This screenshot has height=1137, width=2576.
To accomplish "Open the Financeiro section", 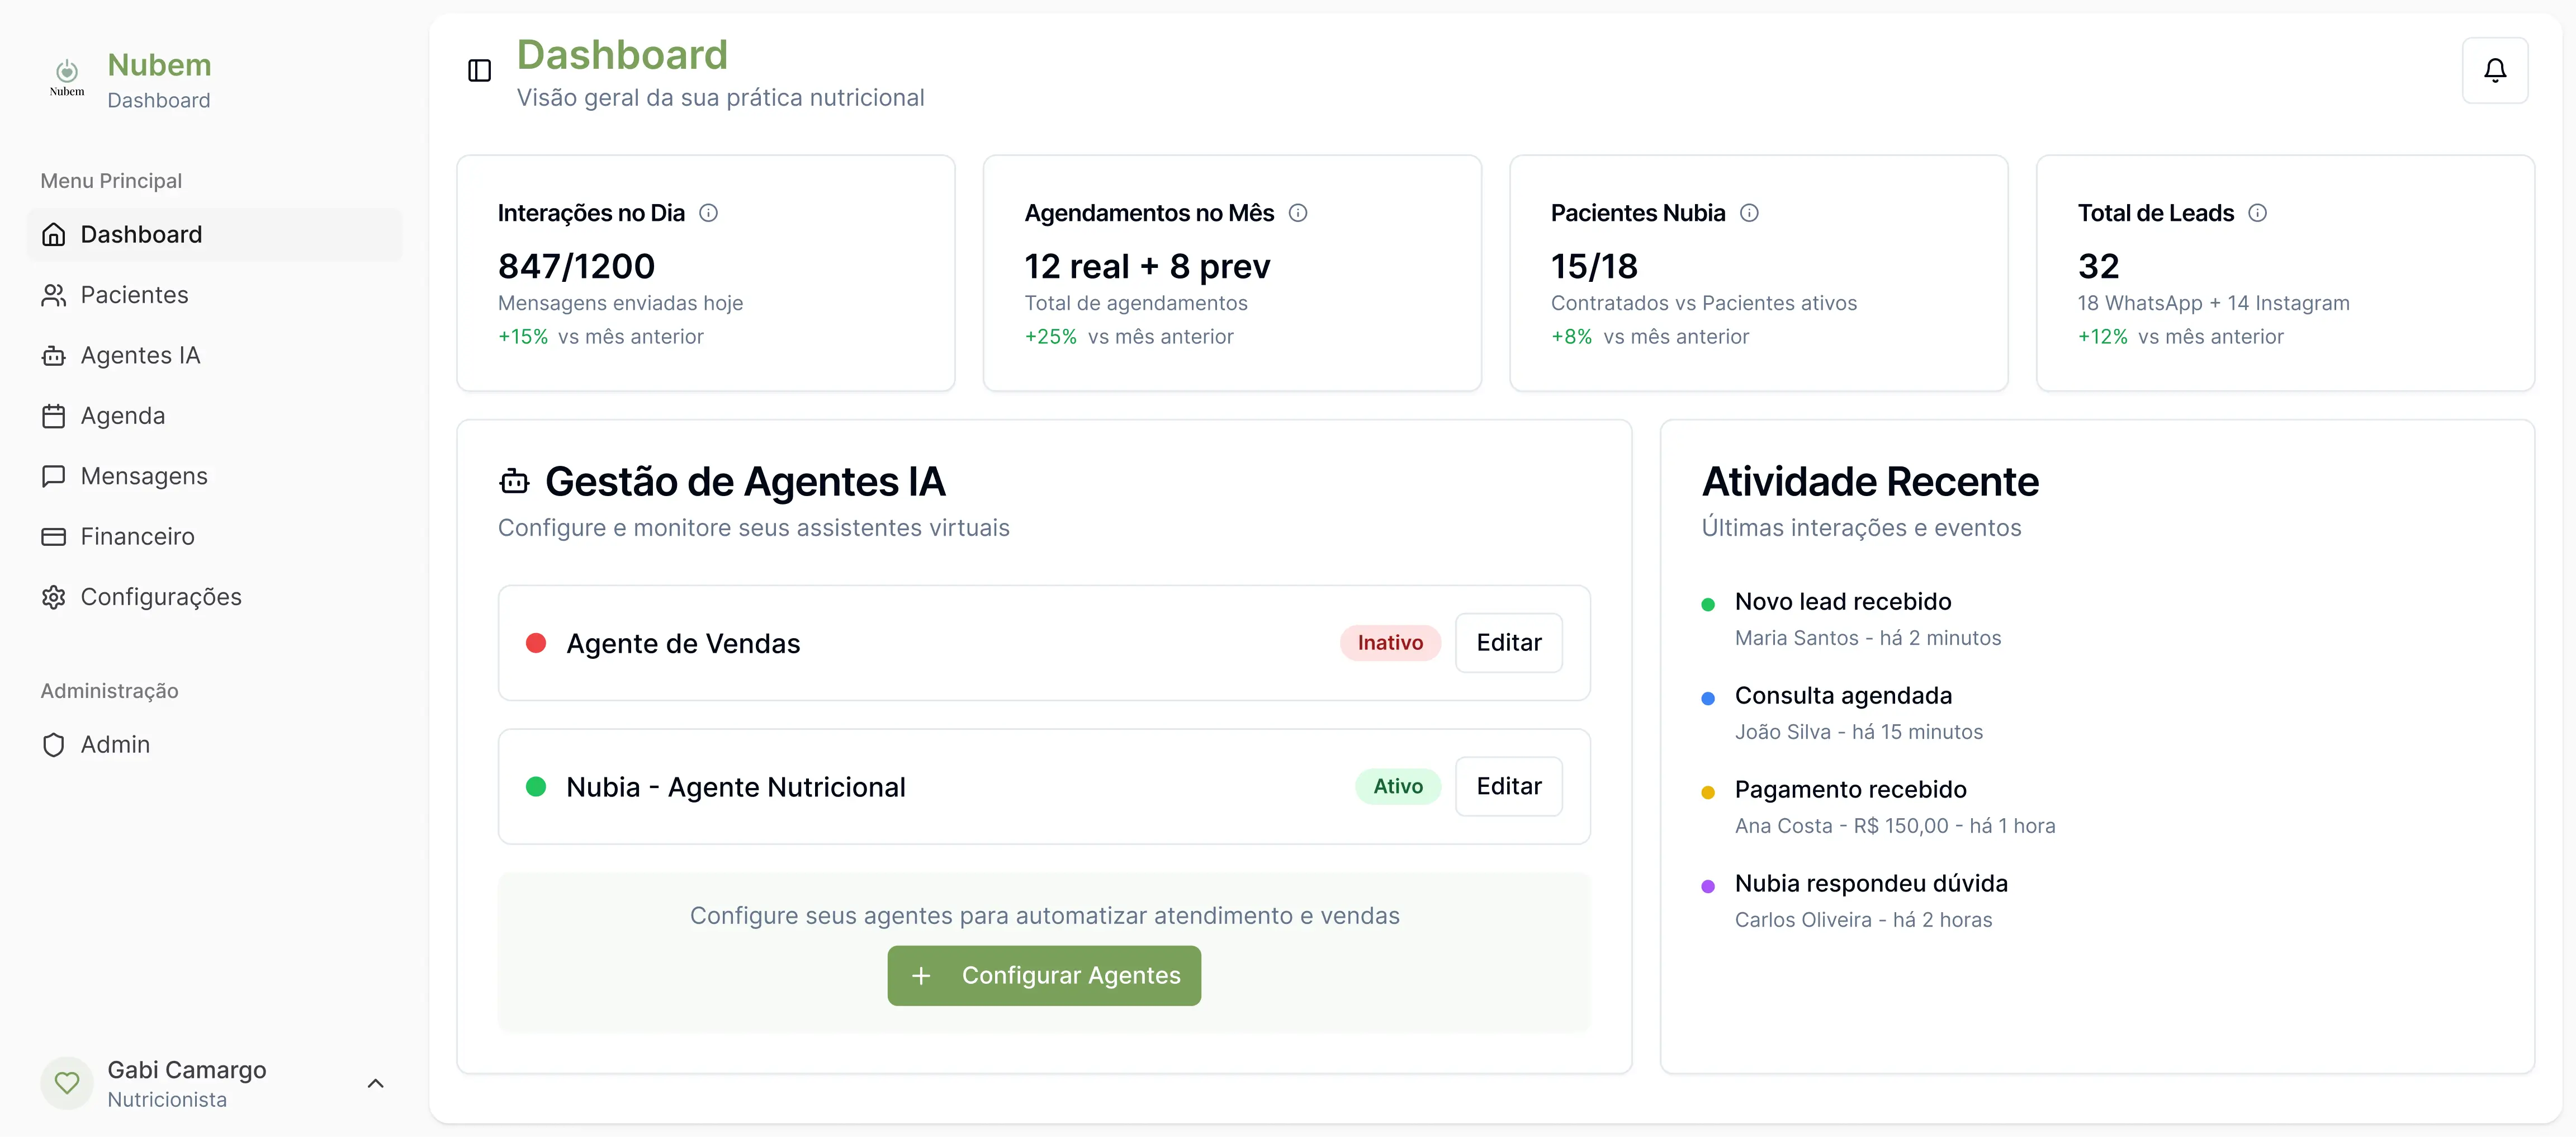I will click(137, 536).
